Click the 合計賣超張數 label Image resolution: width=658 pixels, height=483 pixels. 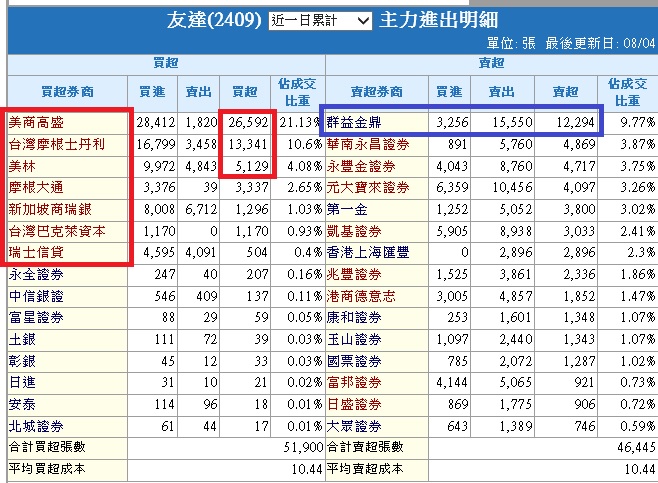pos(365,447)
